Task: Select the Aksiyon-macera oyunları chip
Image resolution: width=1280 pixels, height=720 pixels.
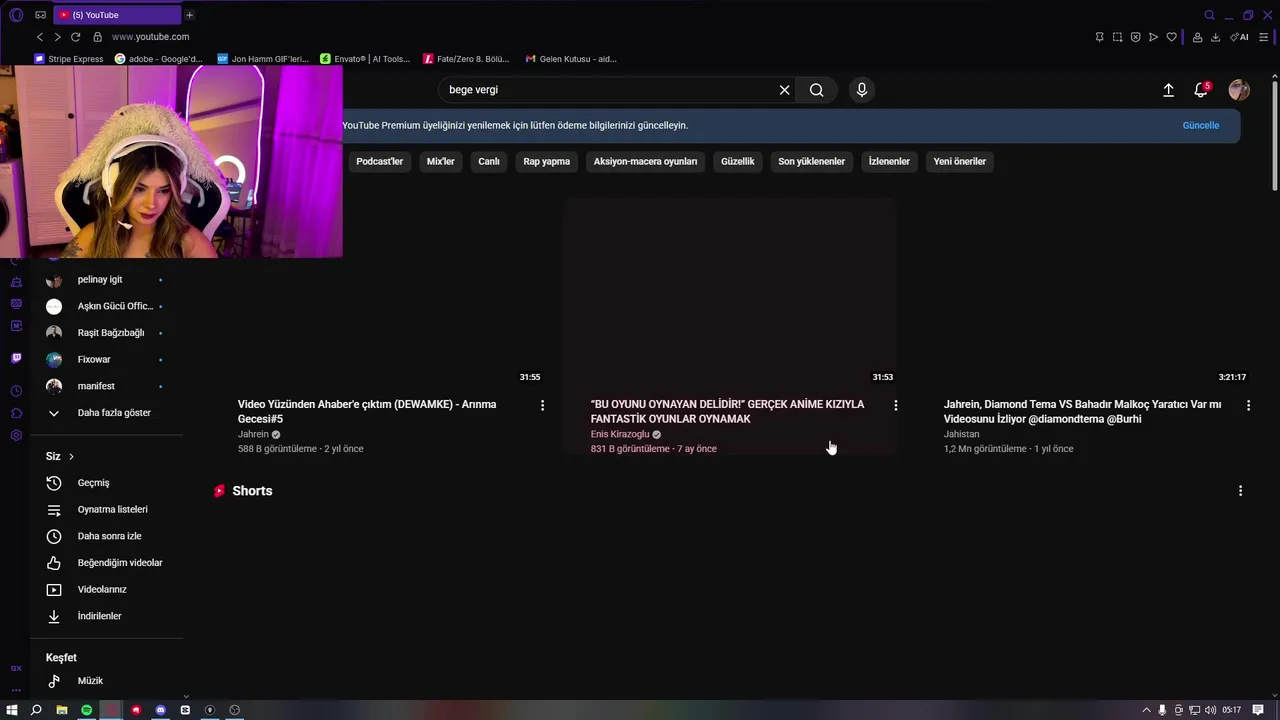Action: click(645, 161)
